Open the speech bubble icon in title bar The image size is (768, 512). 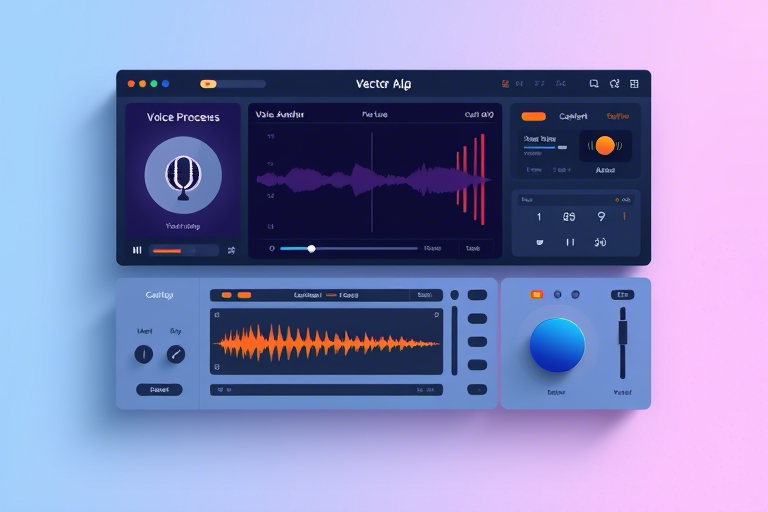(x=594, y=84)
